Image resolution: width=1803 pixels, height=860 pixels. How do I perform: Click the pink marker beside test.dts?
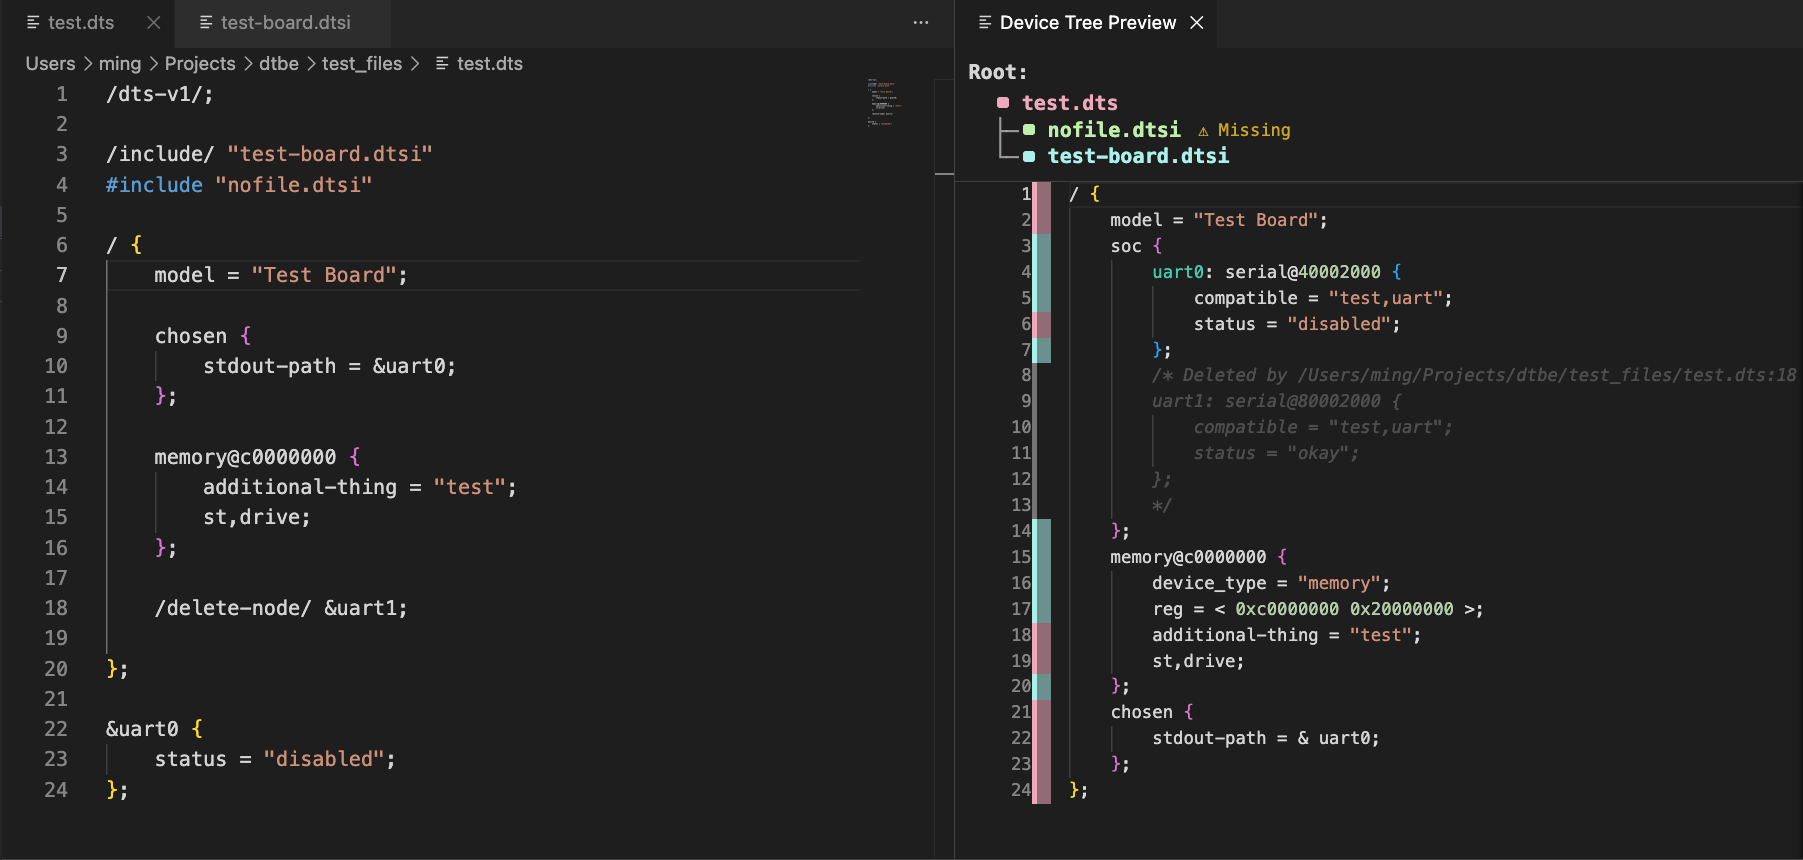pyautogui.click(x=1003, y=103)
